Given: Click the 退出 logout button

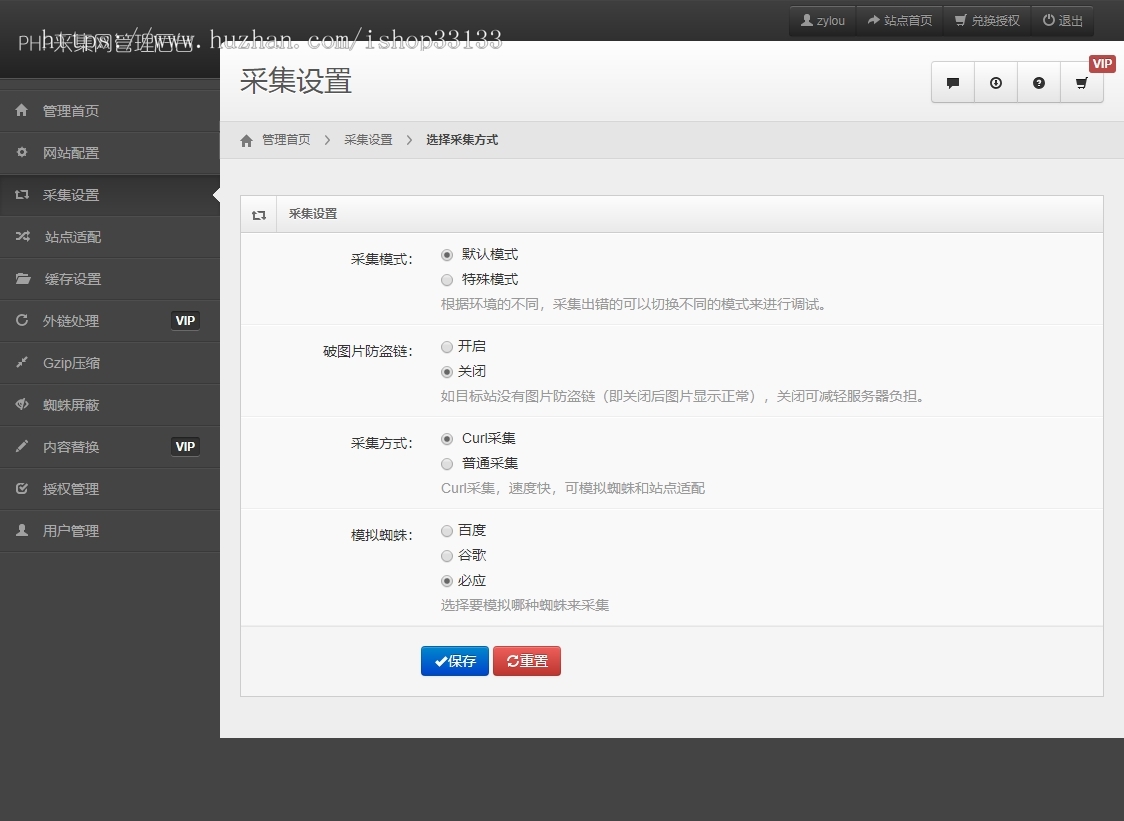Looking at the screenshot, I should pyautogui.click(x=1062, y=21).
